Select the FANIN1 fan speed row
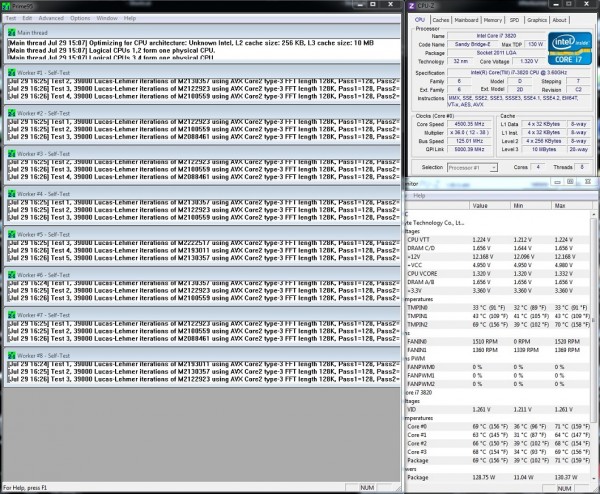The height and width of the screenshot is (494, 600). pos(497,350)
